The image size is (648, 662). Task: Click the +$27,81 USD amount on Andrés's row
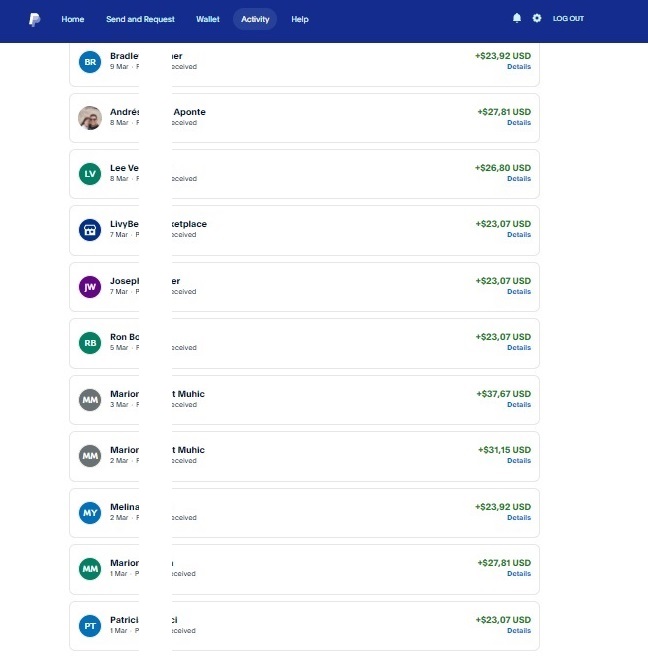click(504, 112)
